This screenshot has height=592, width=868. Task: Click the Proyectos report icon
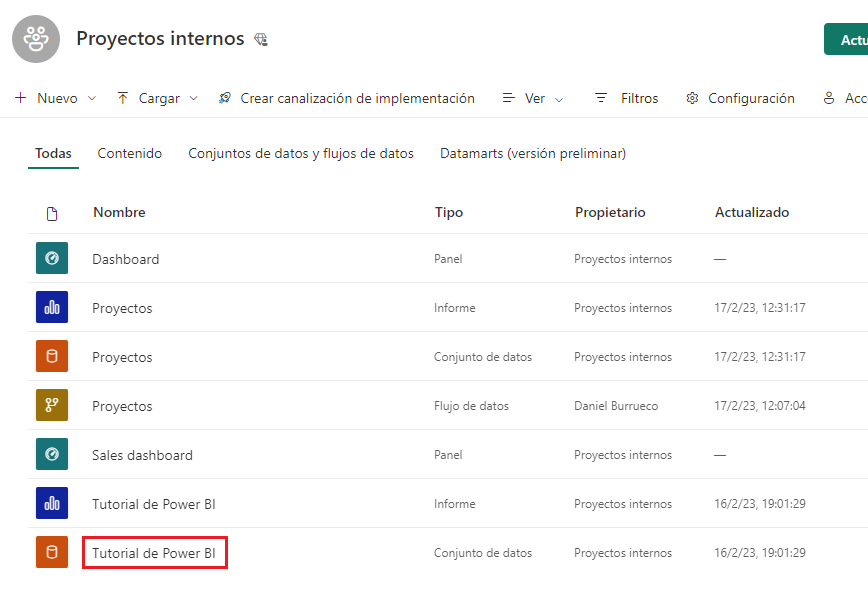pos(52,307)
